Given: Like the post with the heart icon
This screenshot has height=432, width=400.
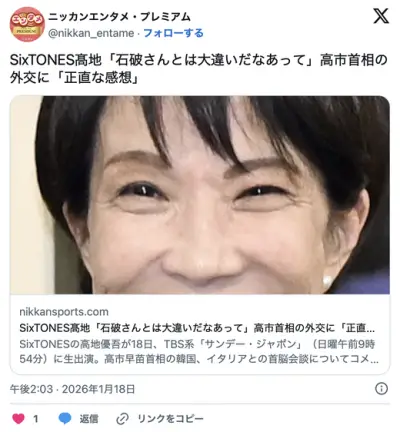Looking at the screenshot, I should point(18,418).
